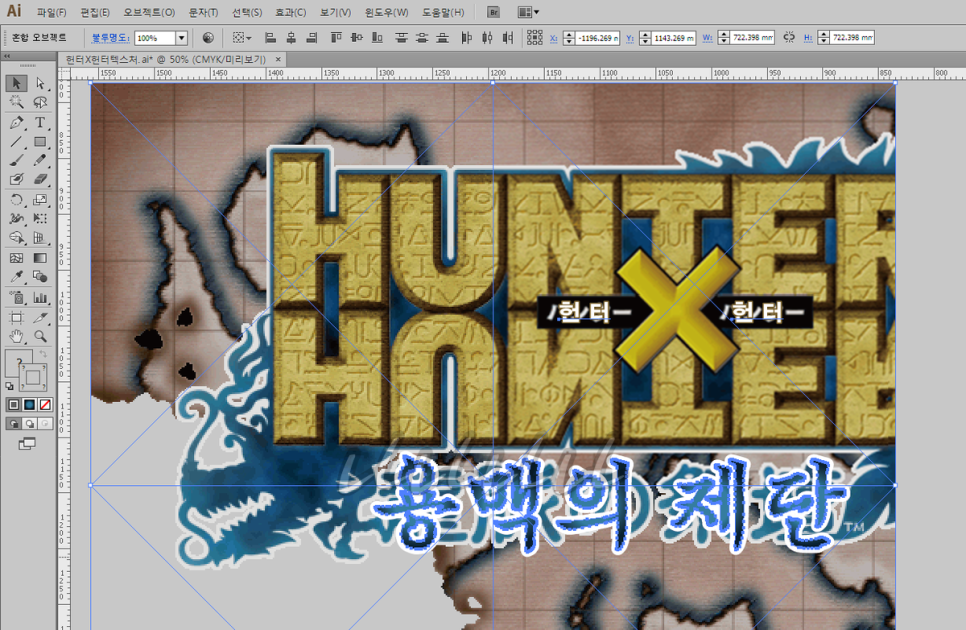Image resolution: width=966 pixels, height=630 pixels.
Task: Select the Slice tool
Action: pos(40,318)
